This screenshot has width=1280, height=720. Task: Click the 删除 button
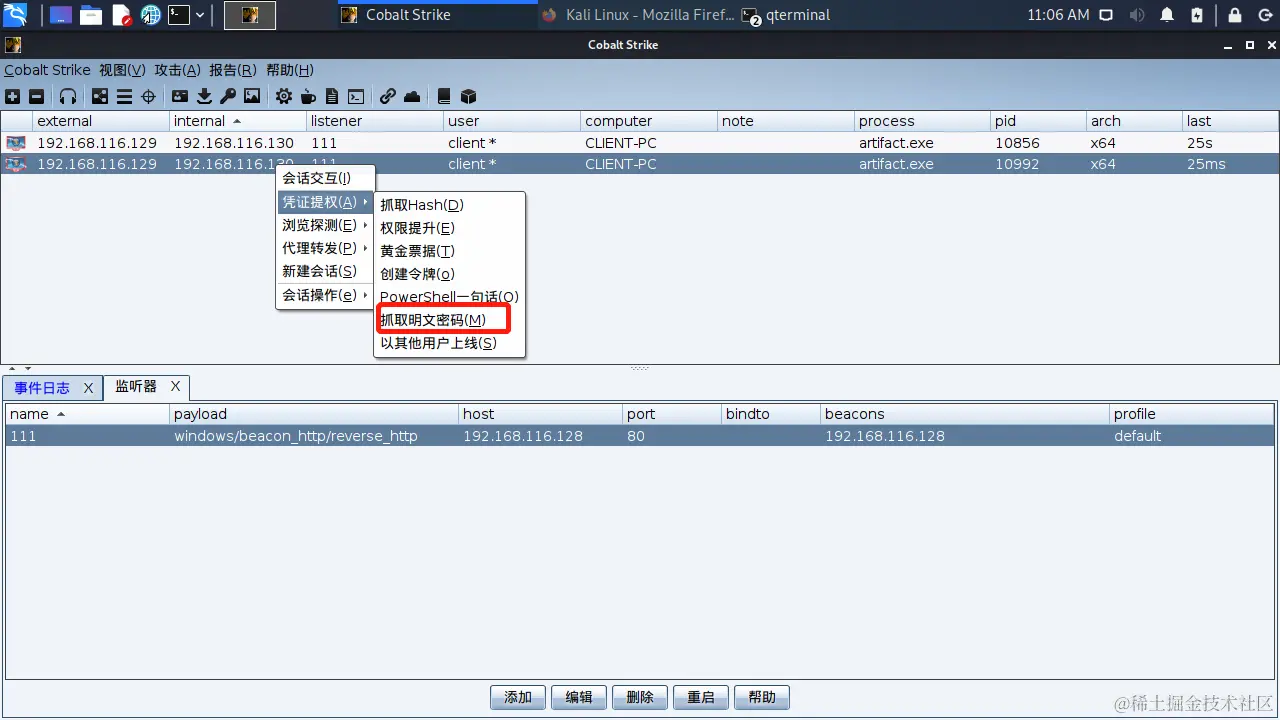[x=640, y=698]
